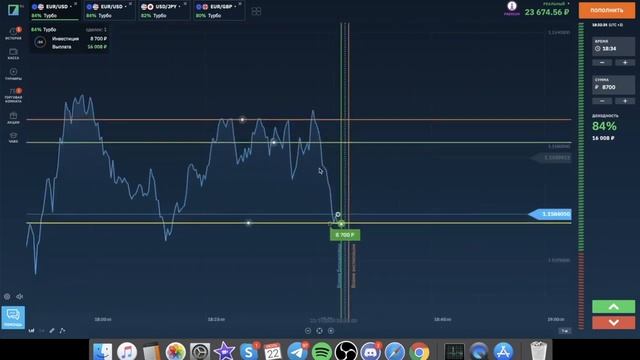The height and width of the screenshot is (360, 640).
Task: Close the EUR/GBP tab
Action: pos(240,4)
